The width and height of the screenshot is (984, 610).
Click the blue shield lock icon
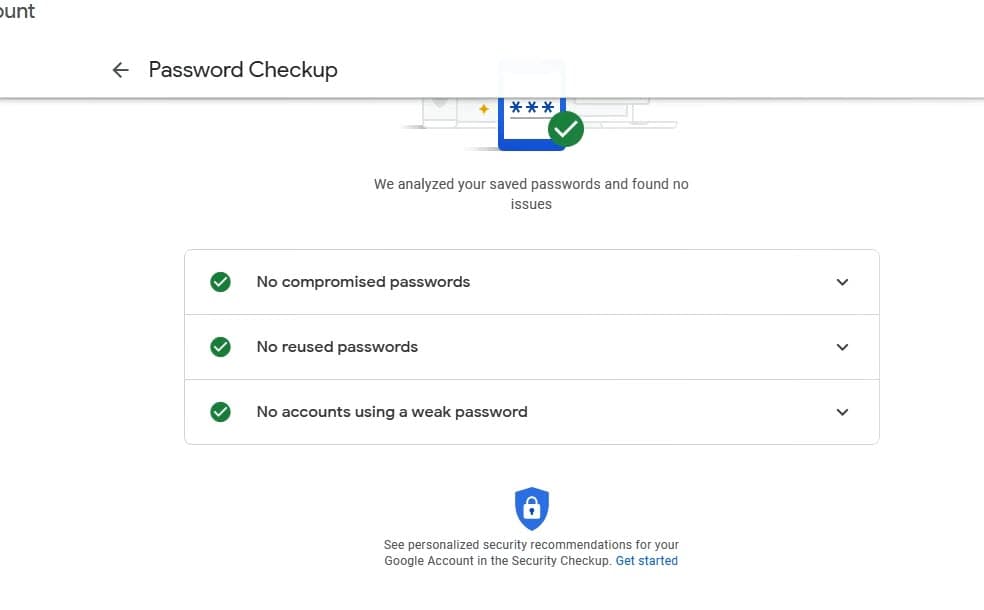click(x=532, y=508)
